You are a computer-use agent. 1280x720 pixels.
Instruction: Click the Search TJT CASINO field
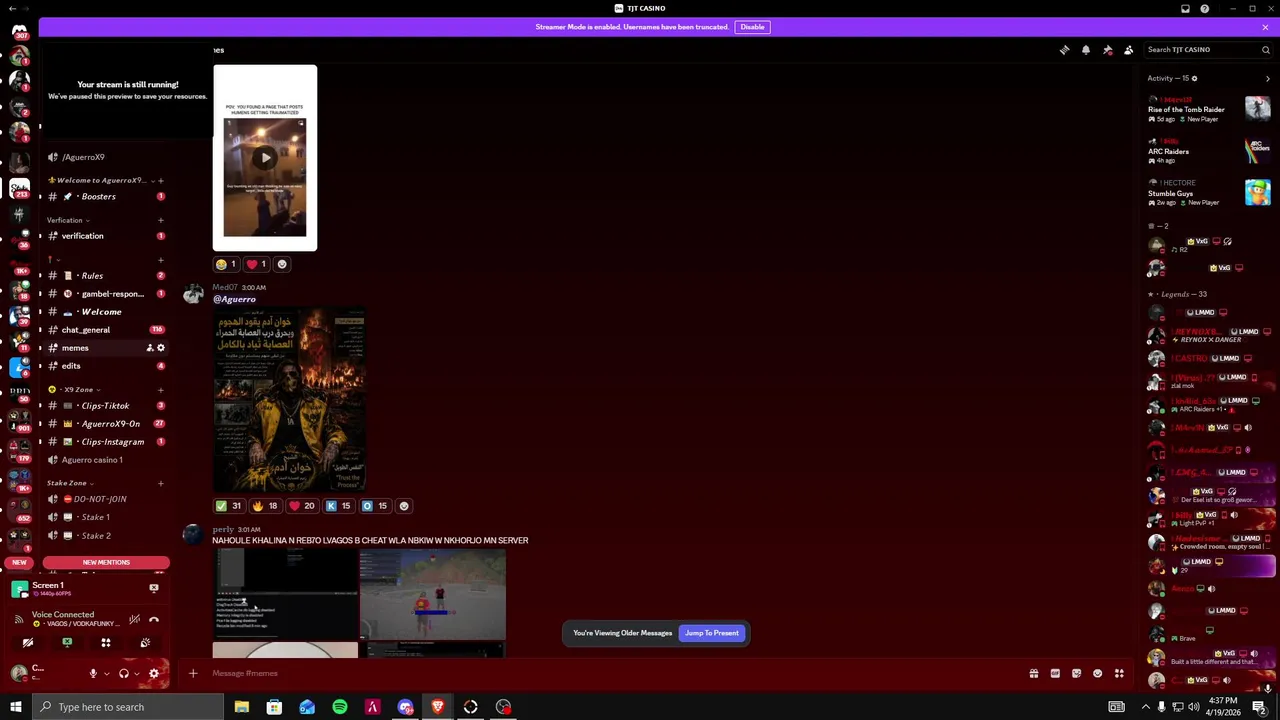click(1208, 49)
